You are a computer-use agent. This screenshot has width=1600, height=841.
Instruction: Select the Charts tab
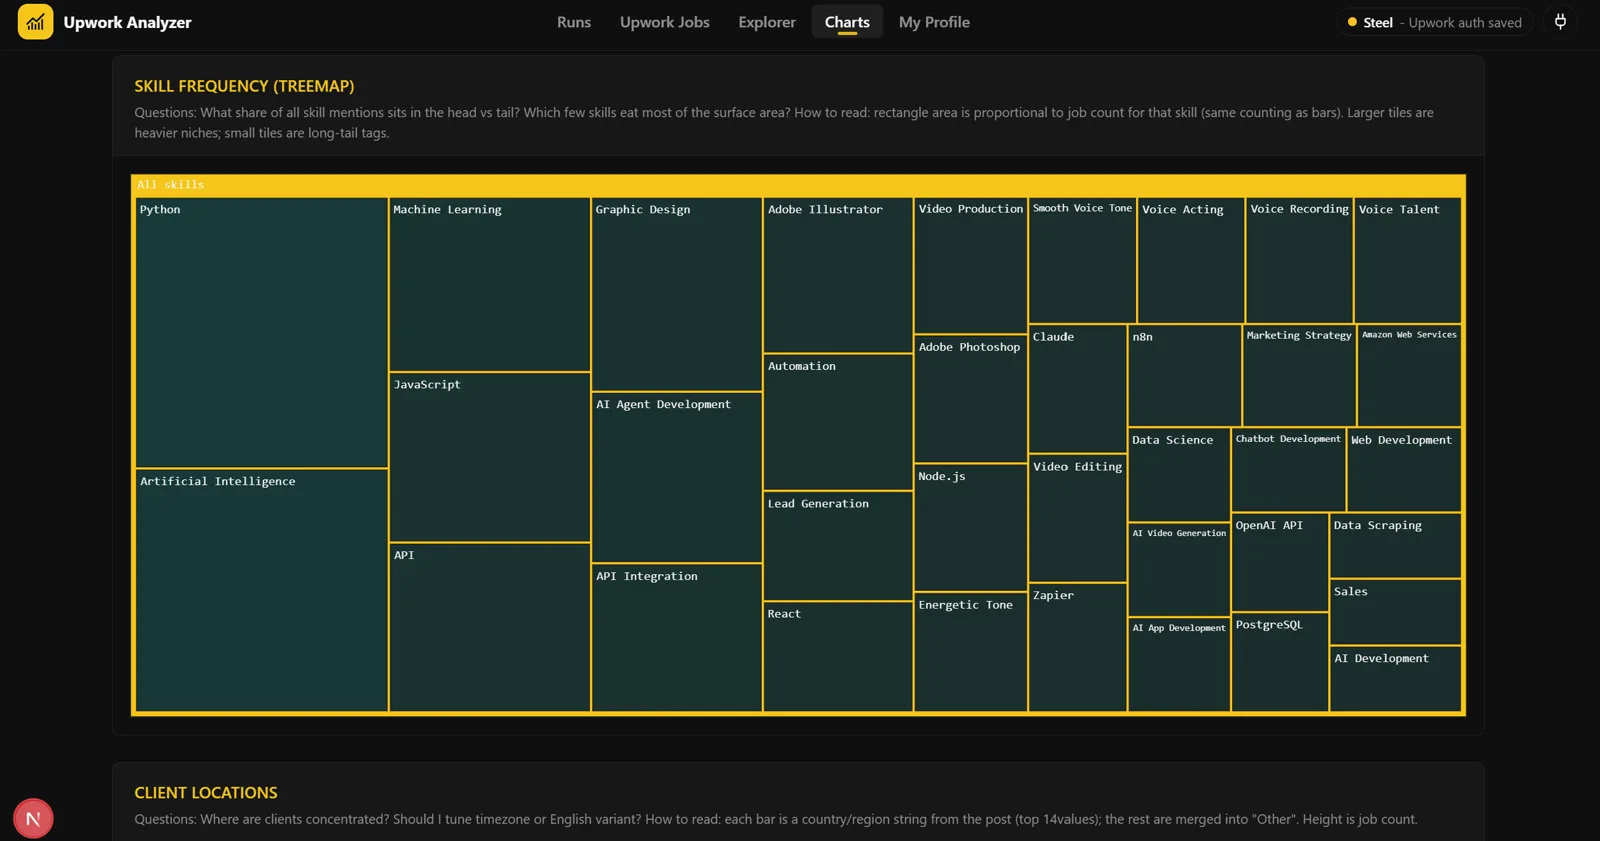pyautogui.click(x=847, y=22)
